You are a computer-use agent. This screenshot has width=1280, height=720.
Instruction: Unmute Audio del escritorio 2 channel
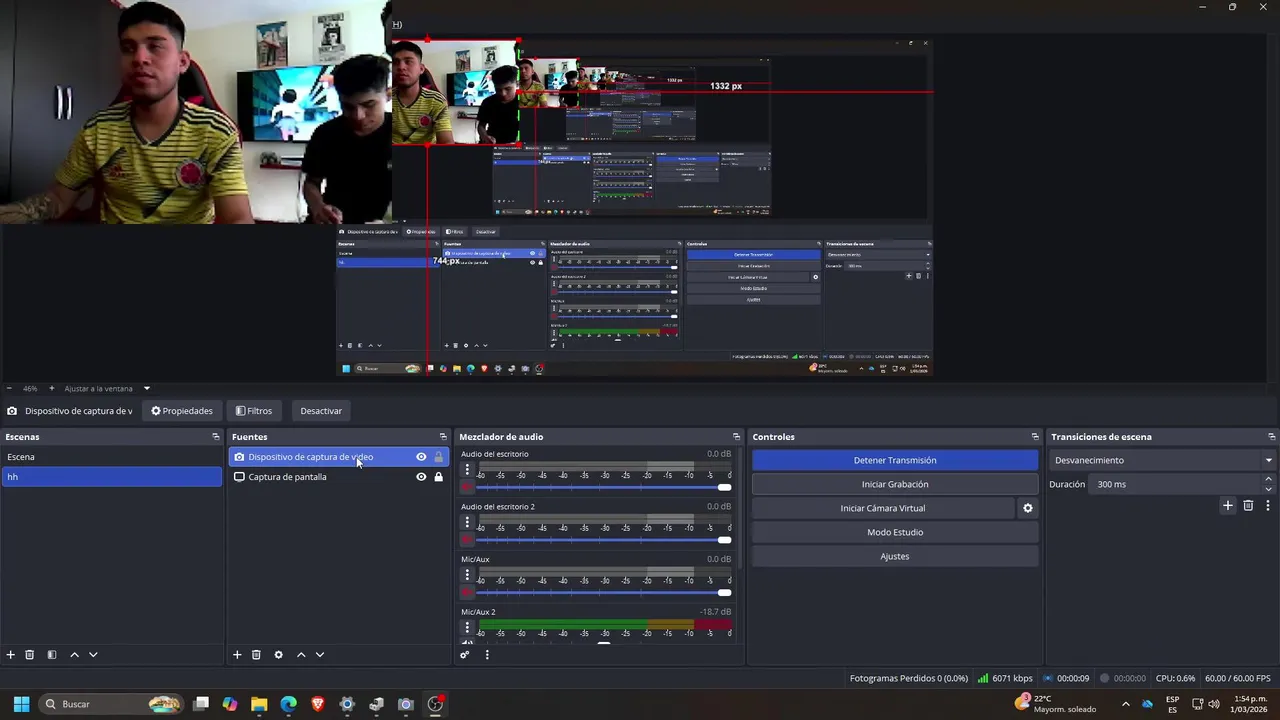point(467,540)
